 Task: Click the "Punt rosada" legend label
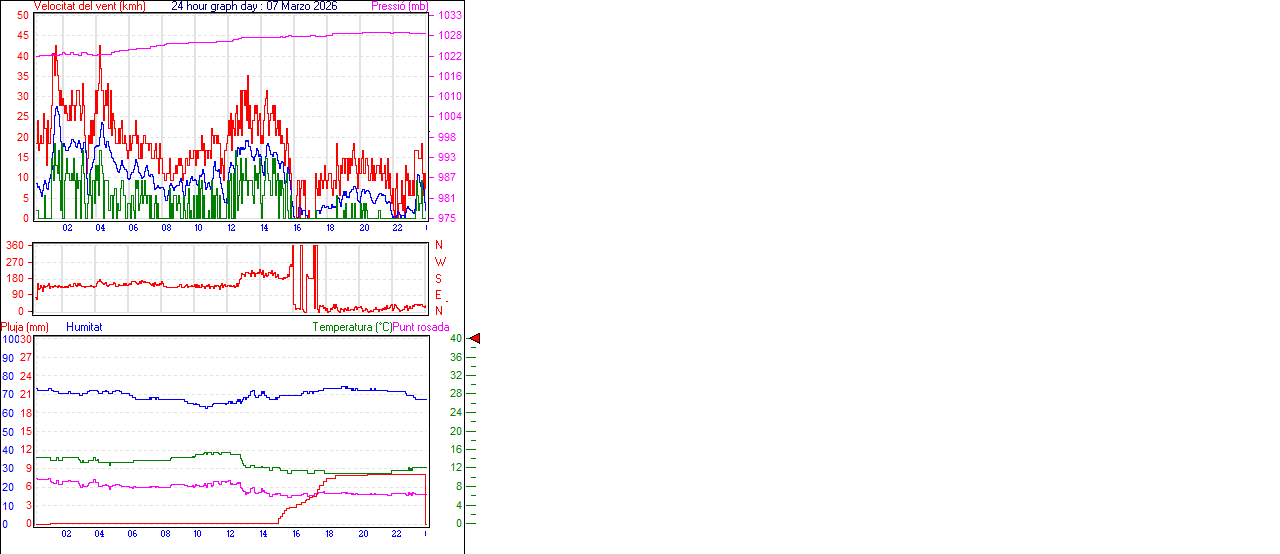pyautogui.click(x=421, y=327)
